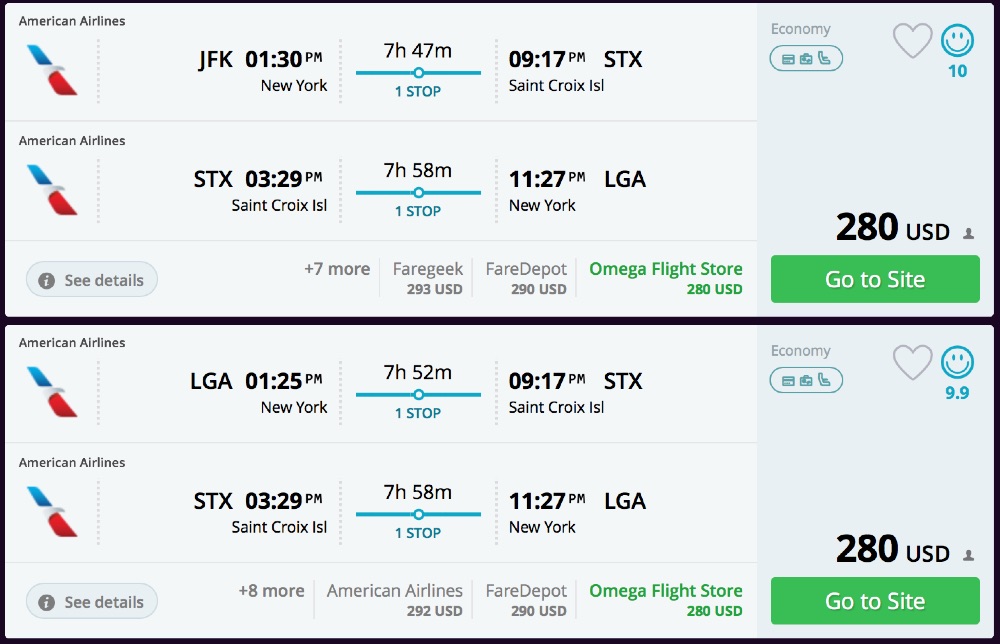Click the info icon next to See details
1000x644 pixels.
(x=47, y=280)
